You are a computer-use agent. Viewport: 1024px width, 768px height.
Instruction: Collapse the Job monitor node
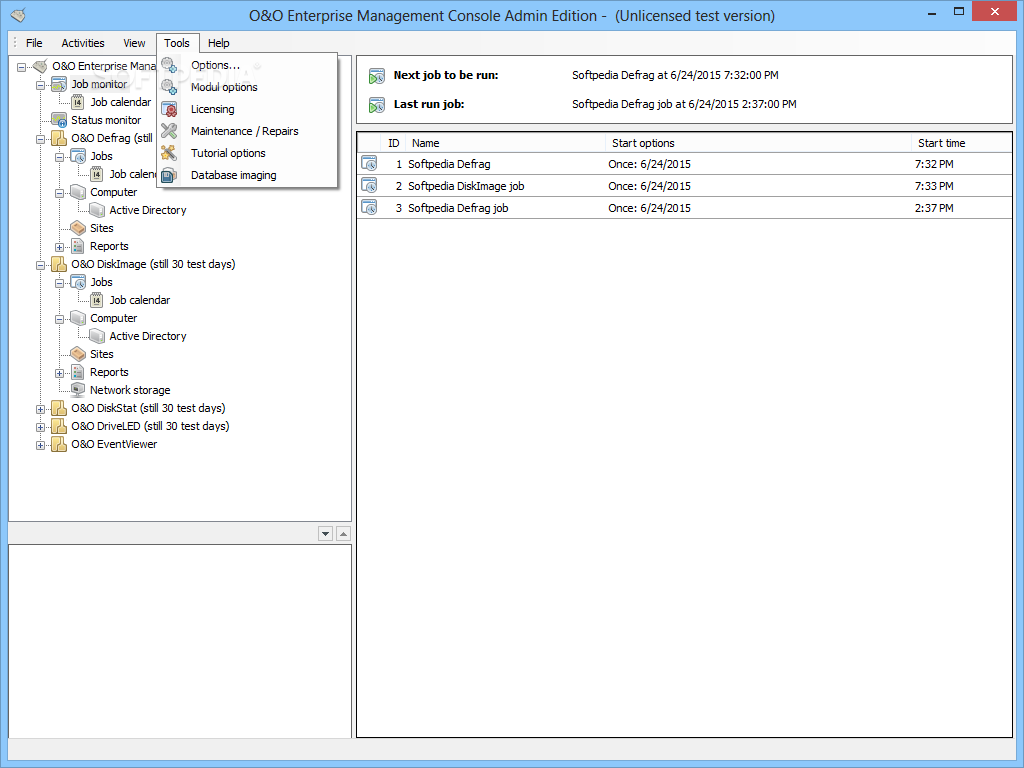point(40,84)
